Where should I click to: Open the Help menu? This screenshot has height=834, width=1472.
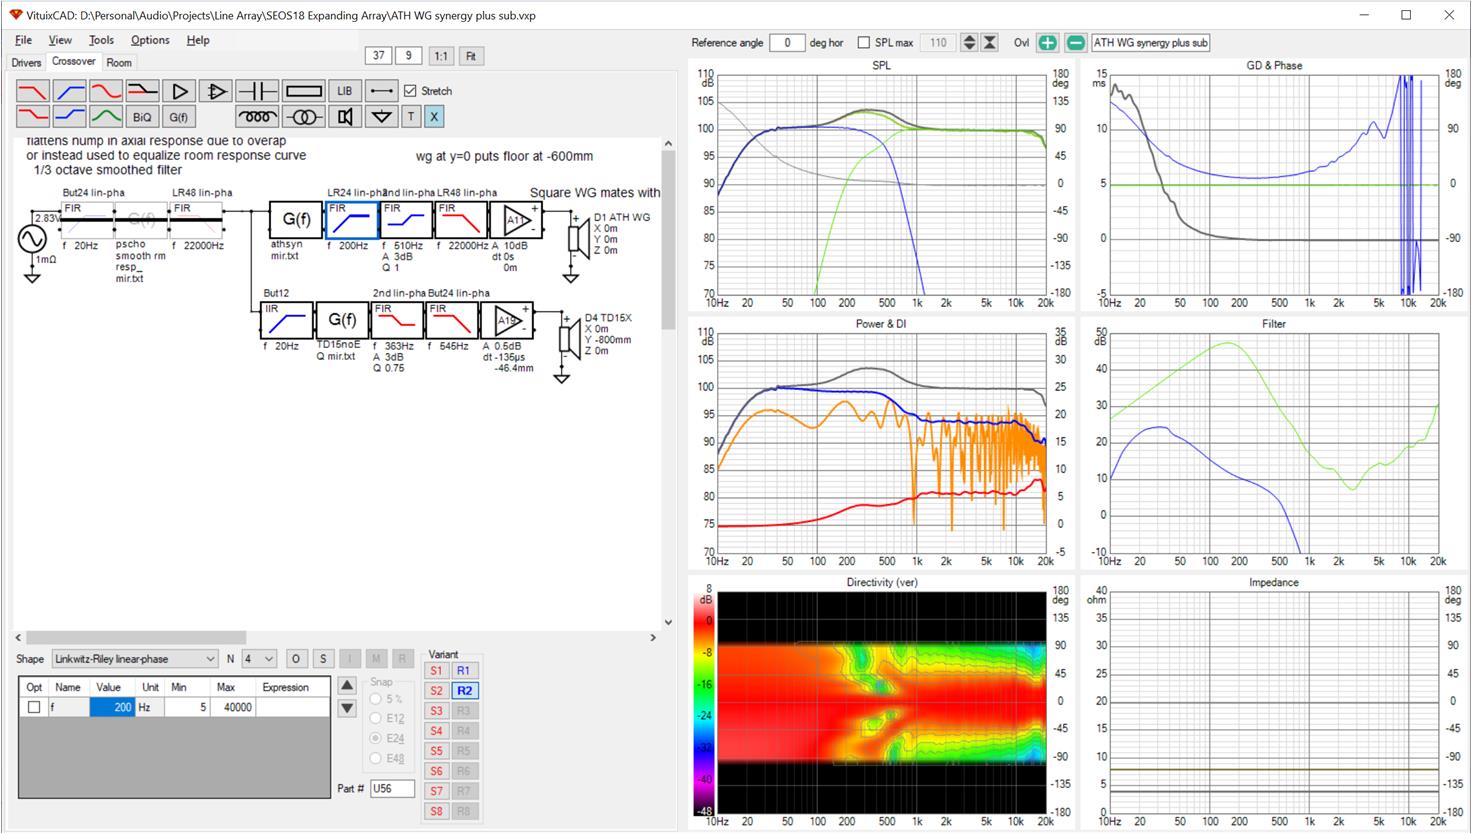(x=198, y=40)
